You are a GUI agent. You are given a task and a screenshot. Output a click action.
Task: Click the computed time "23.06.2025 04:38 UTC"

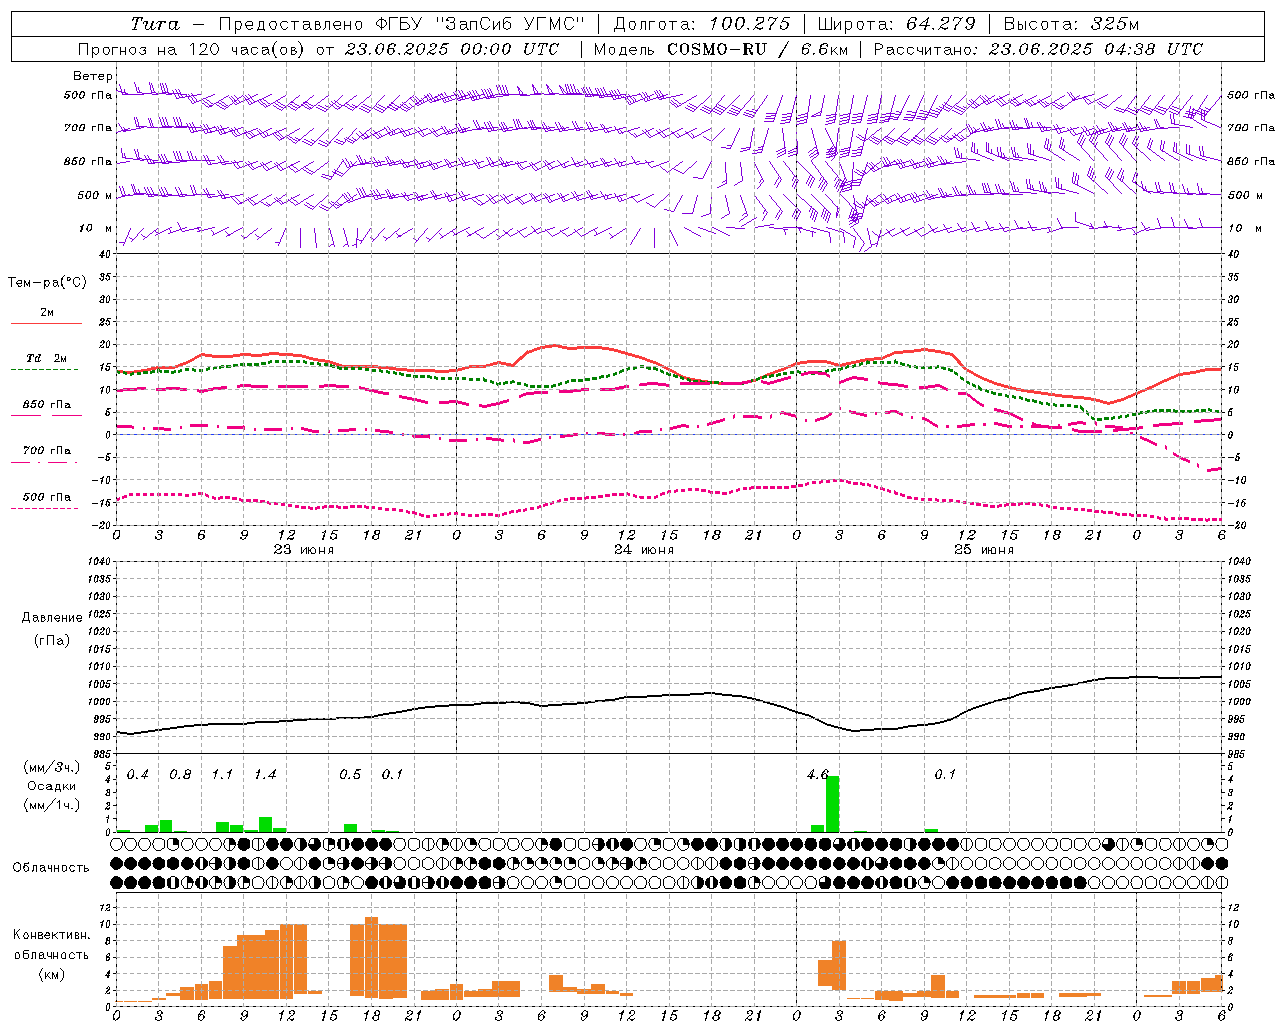tap(1096, 49)
